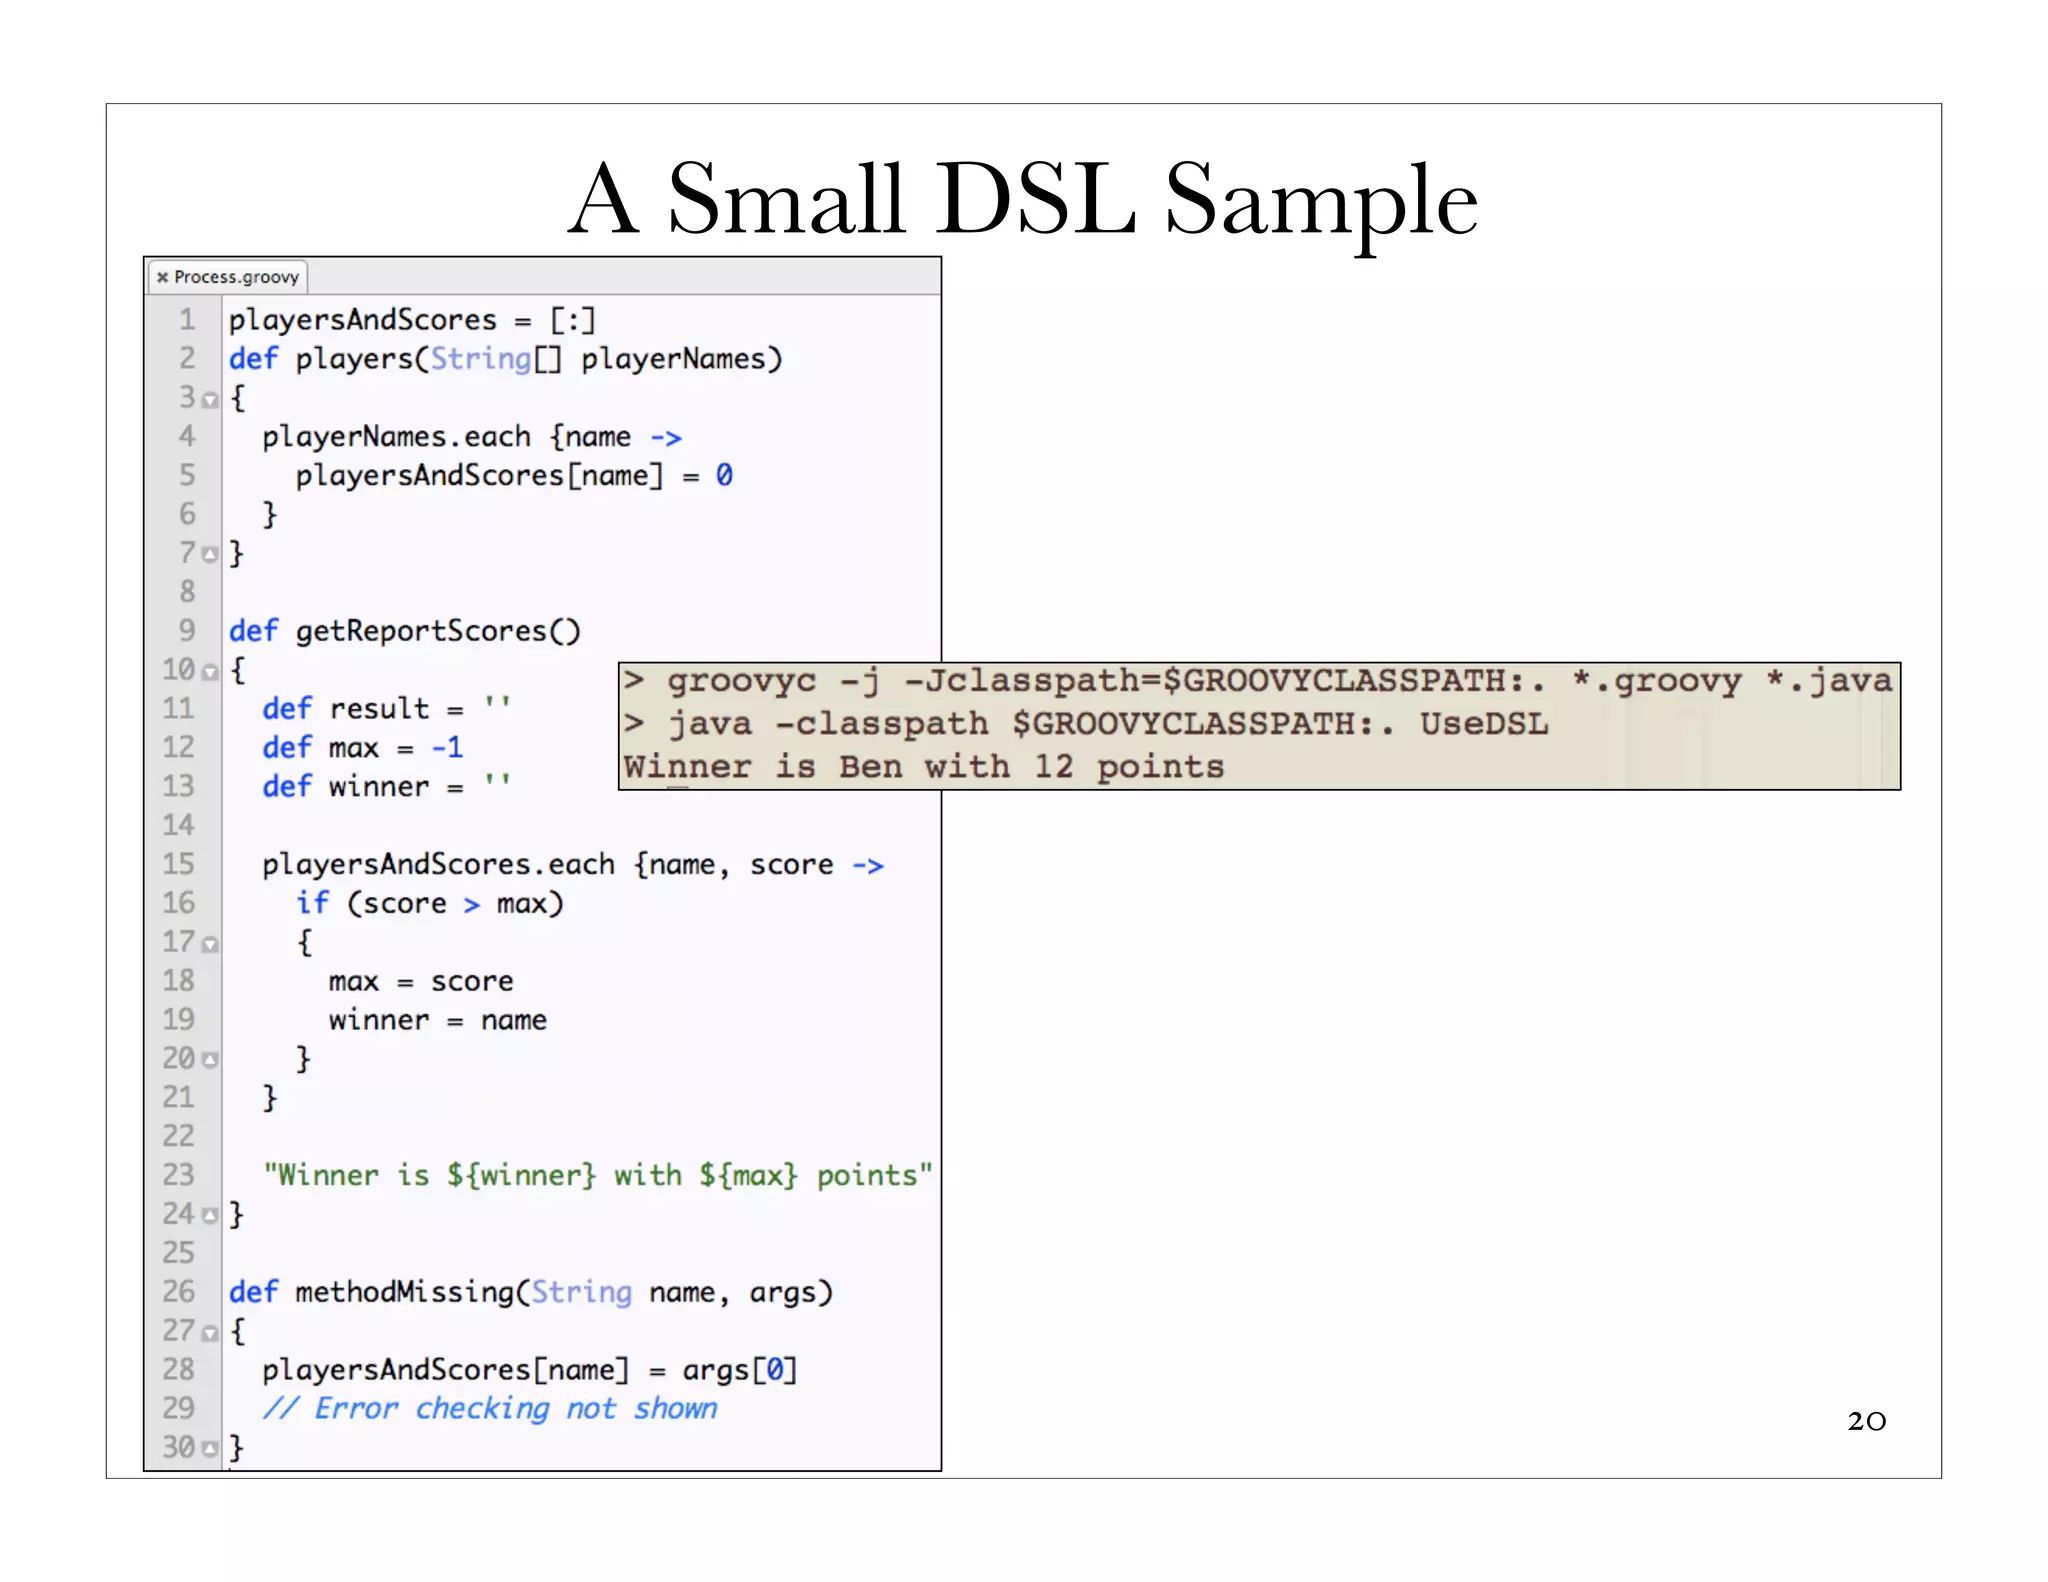Click 'playersAndScores[name] = args[0]' line
Viewport: 2048px width, 1582px height.
pyautogui.click(x=530, y=1370)
